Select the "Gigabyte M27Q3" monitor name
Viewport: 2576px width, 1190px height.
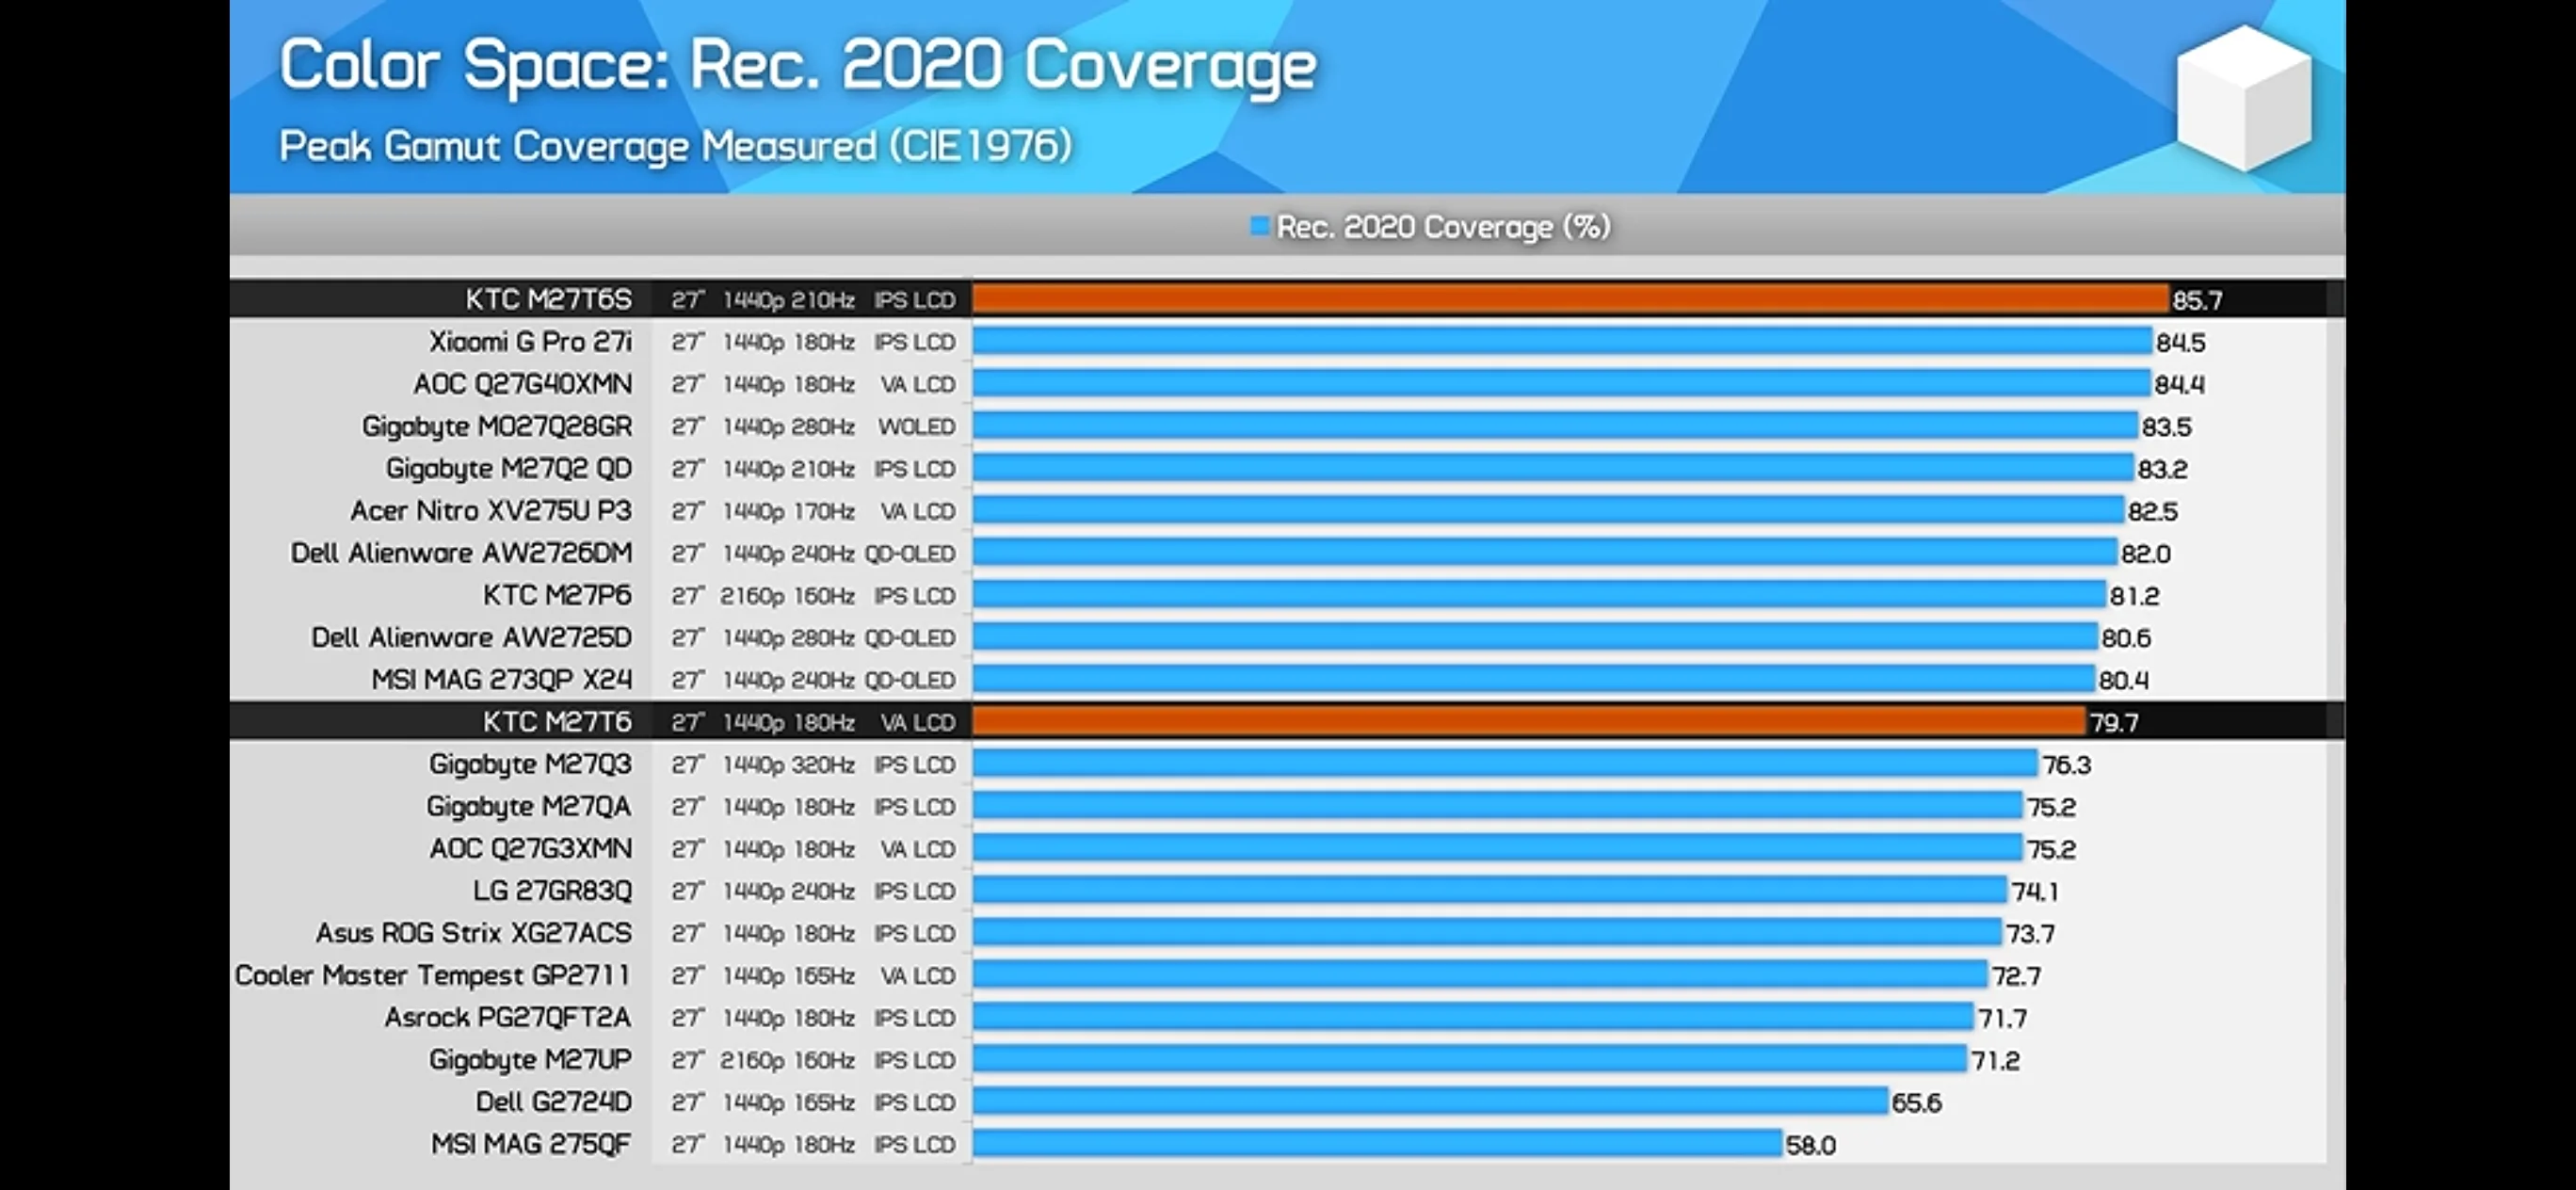click(530, 764)
